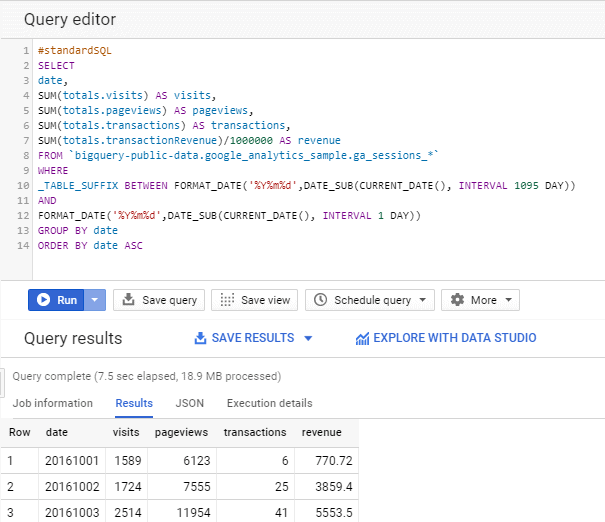
Task: Click the Save Results download icon
Action: point(200,338)
